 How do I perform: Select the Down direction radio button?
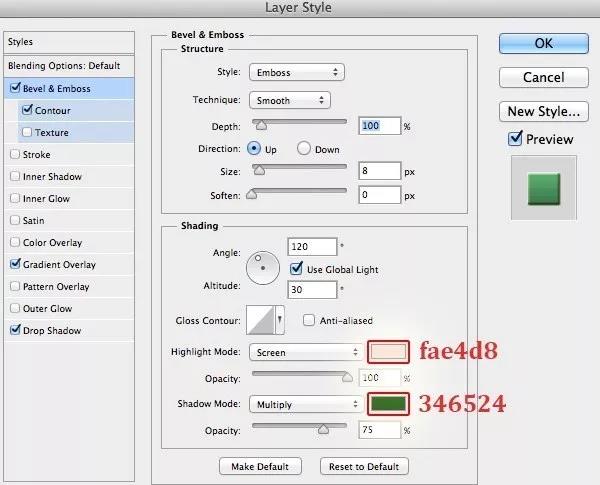(x=303, y=148)
